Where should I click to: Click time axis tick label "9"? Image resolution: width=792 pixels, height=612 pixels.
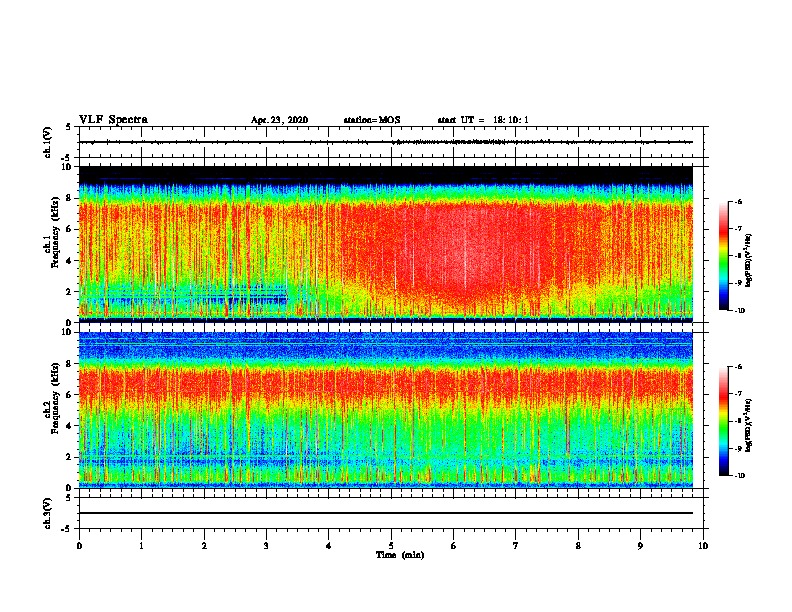coord(640,546)
